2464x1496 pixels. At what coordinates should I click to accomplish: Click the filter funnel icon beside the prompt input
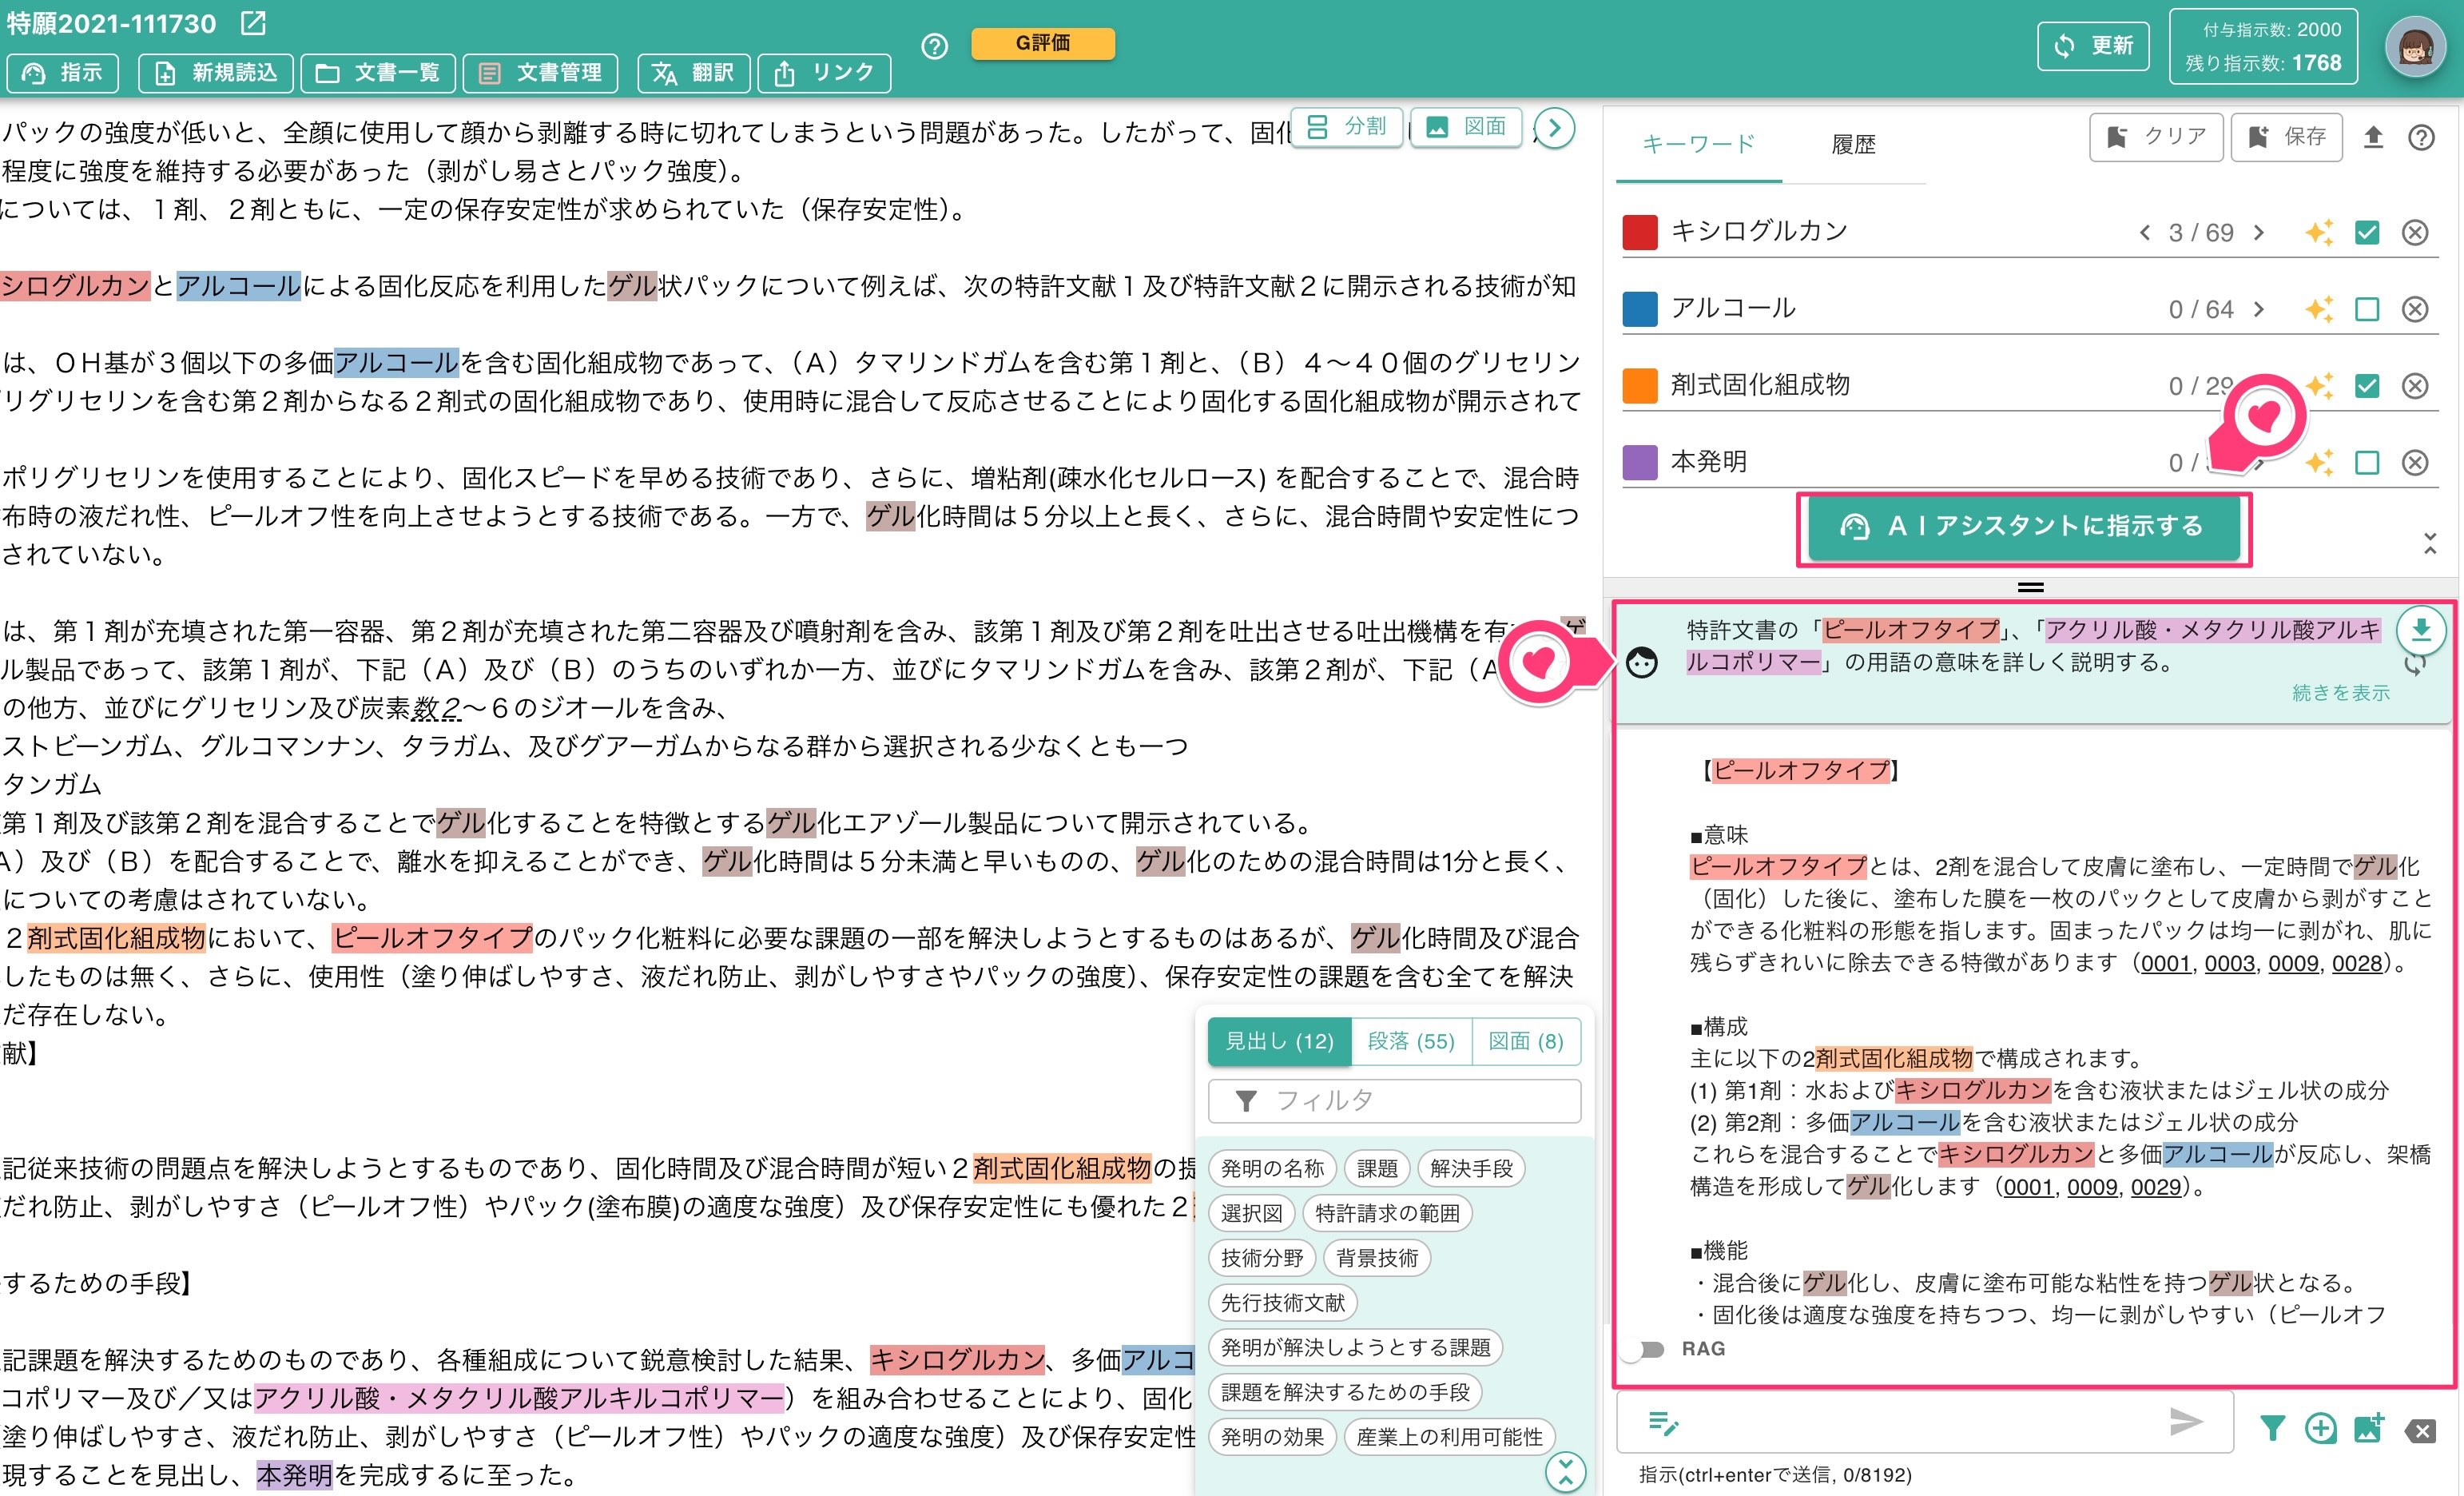2272,1429
